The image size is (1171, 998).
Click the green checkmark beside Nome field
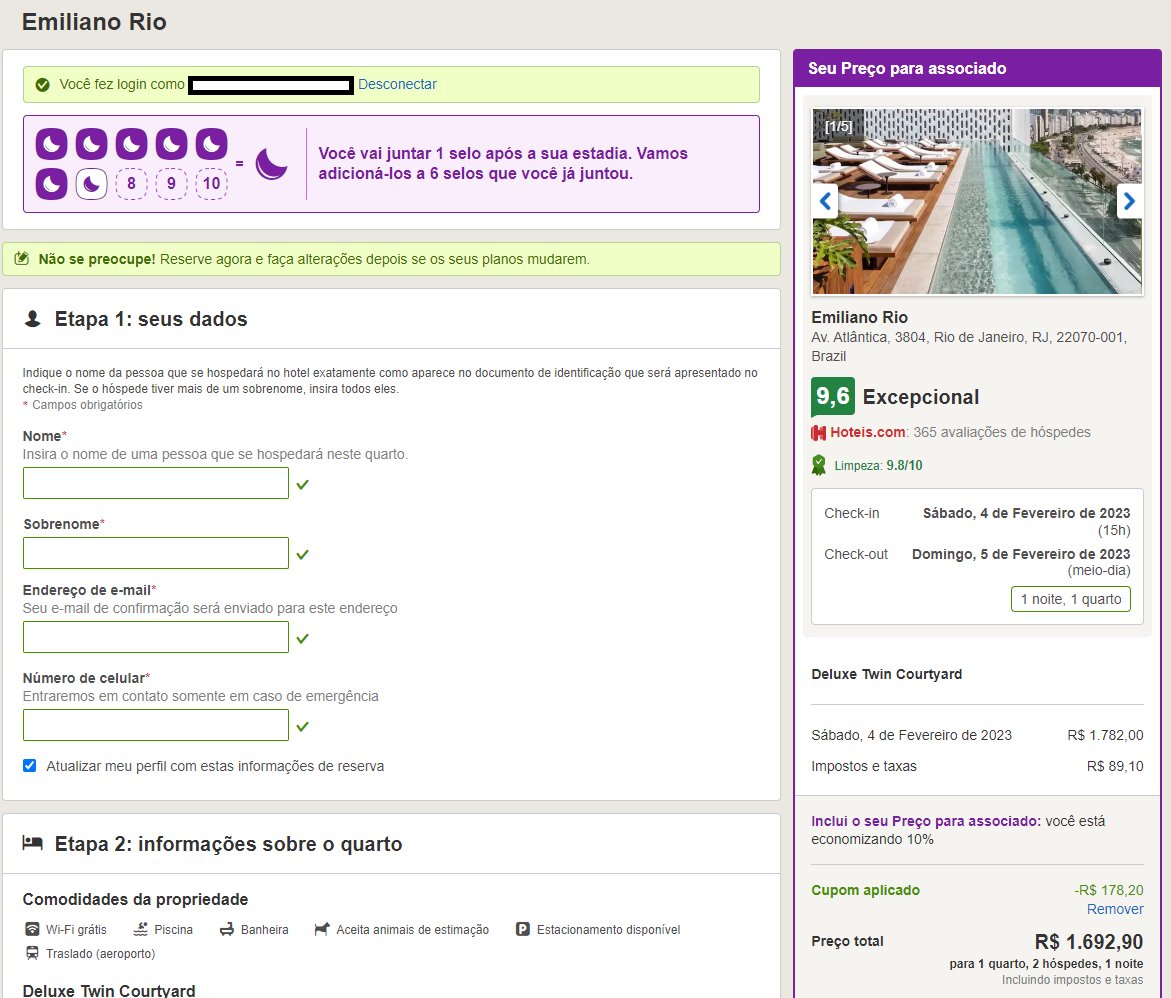point(302,485)
